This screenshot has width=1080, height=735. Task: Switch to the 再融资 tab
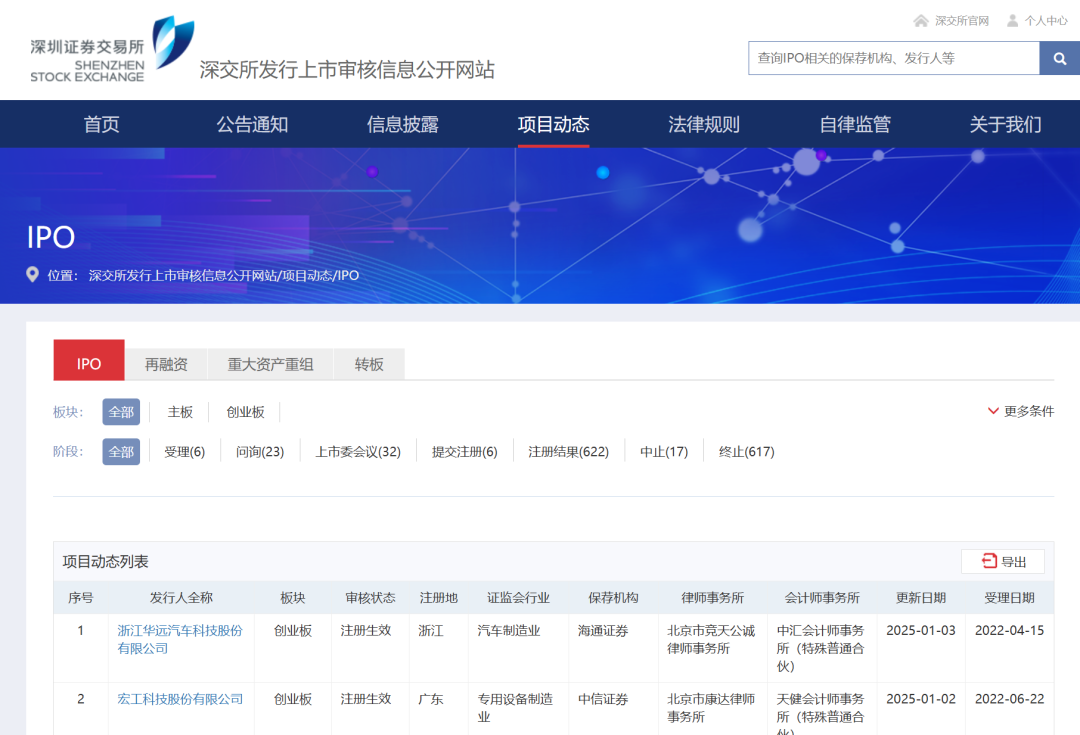coord(166,364)
